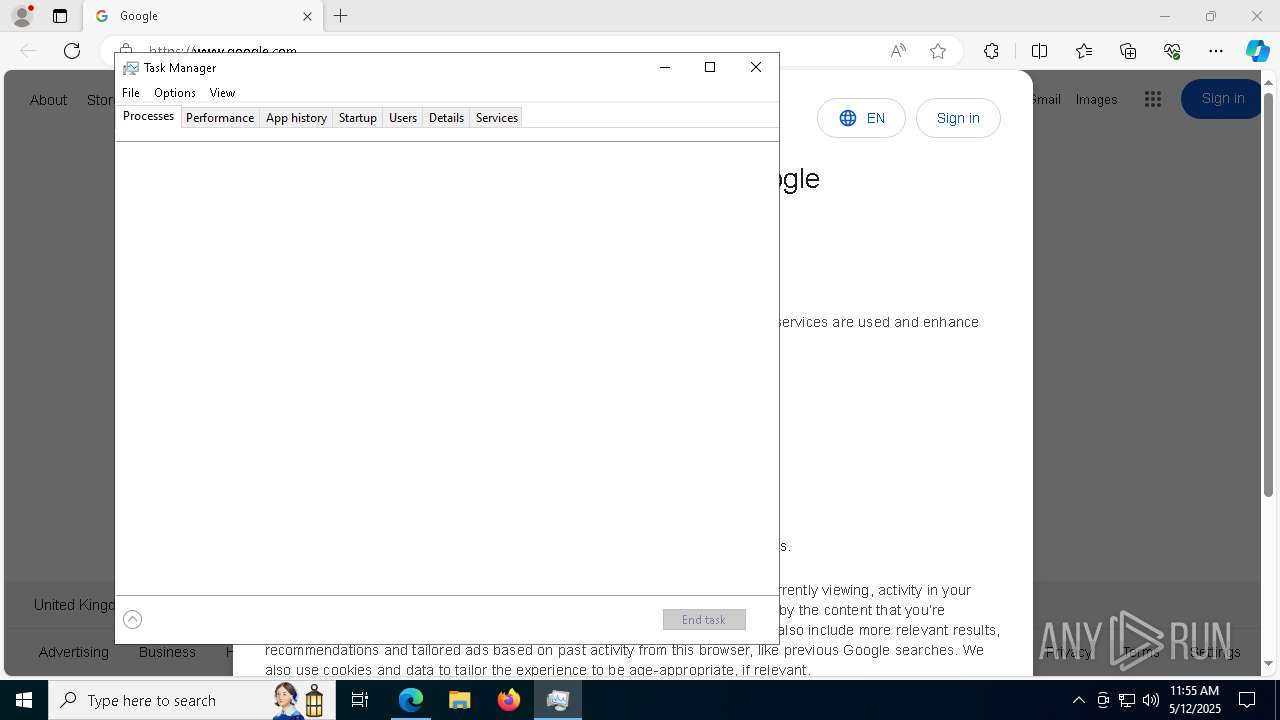Open the Edge Extensions icon
The width and height of the screenshot is (1280, 720).
tap(991, 51)
